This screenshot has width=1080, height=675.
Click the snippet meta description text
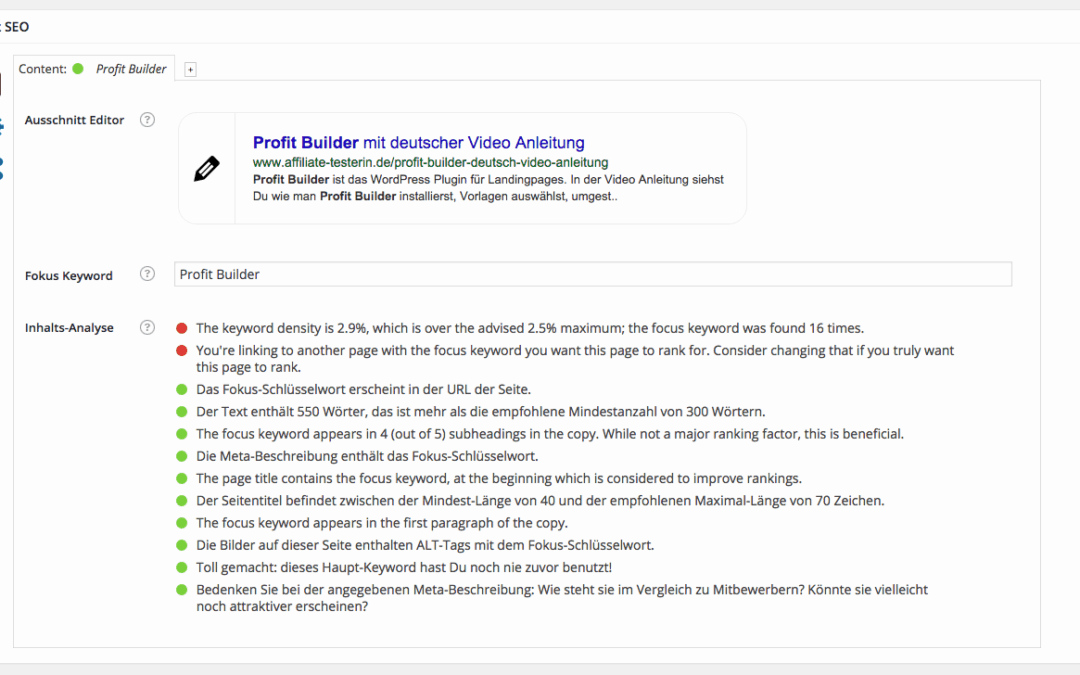pyautogui.click(x=488, y=188)
